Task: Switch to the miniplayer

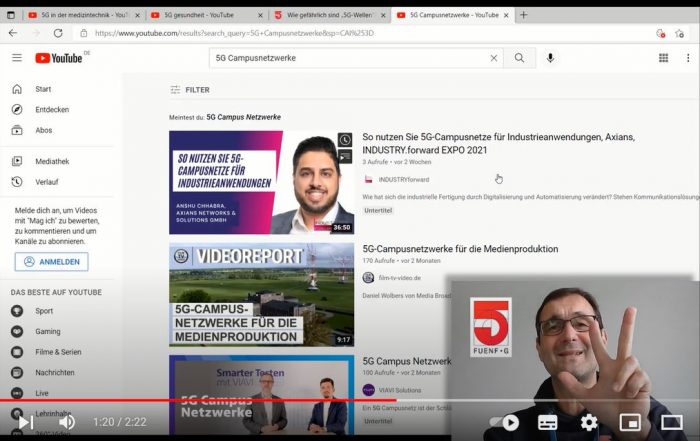Action: (x=630, y=422)
